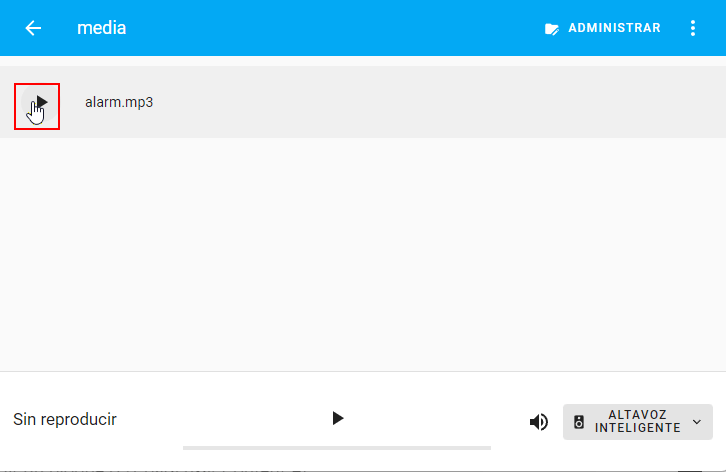The image size is (726, 472).
Task: Play alarm.mp3 with its row play icon
Action: [x=38, y=103]
